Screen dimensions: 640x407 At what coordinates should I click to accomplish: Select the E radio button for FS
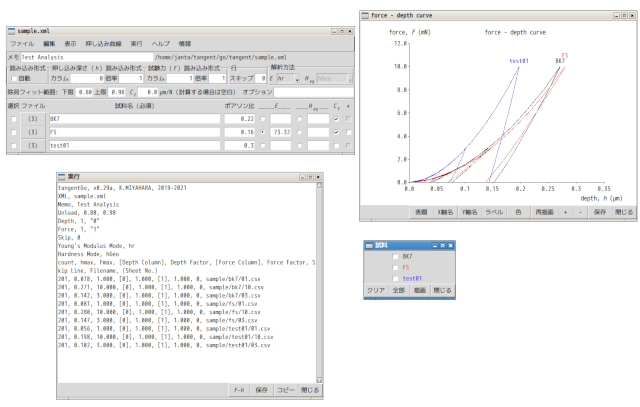tap(262, 132)
